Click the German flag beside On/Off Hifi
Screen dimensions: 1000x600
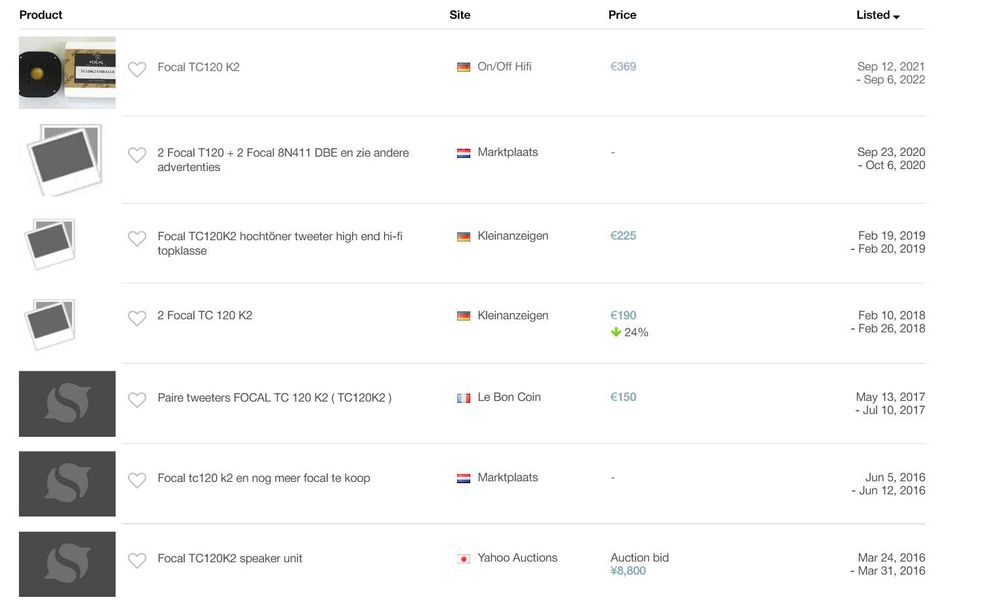point(463,67)
